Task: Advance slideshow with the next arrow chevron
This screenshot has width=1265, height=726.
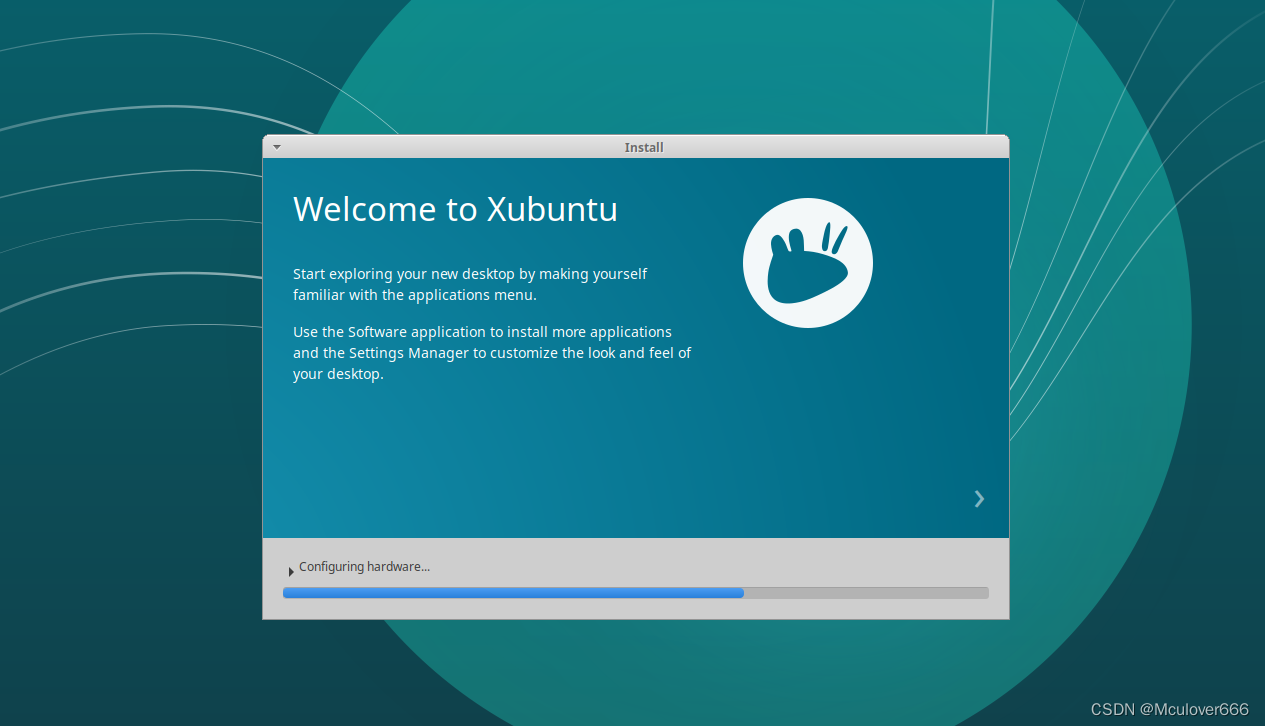Action: coord(979,499)
